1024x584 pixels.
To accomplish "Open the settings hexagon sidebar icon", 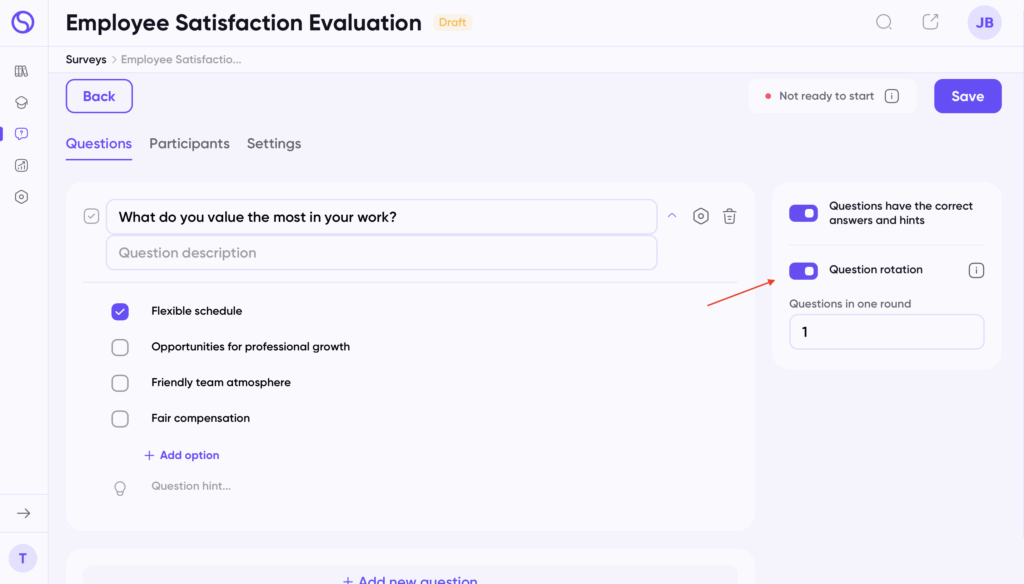I will 22,197.
